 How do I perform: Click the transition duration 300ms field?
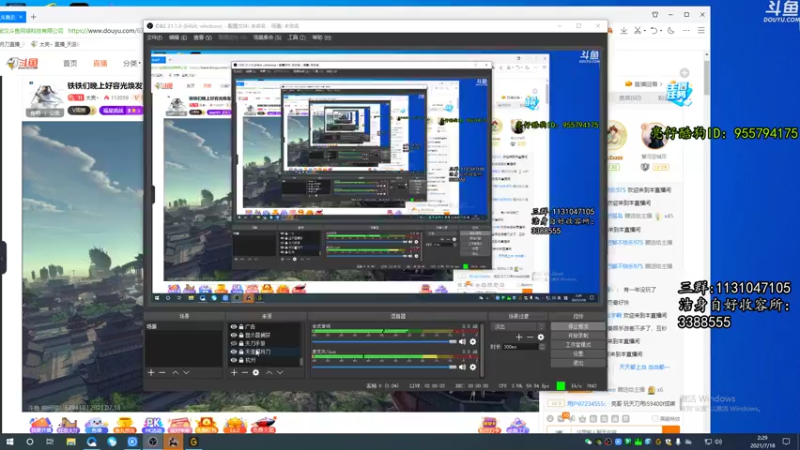point(520,347)
